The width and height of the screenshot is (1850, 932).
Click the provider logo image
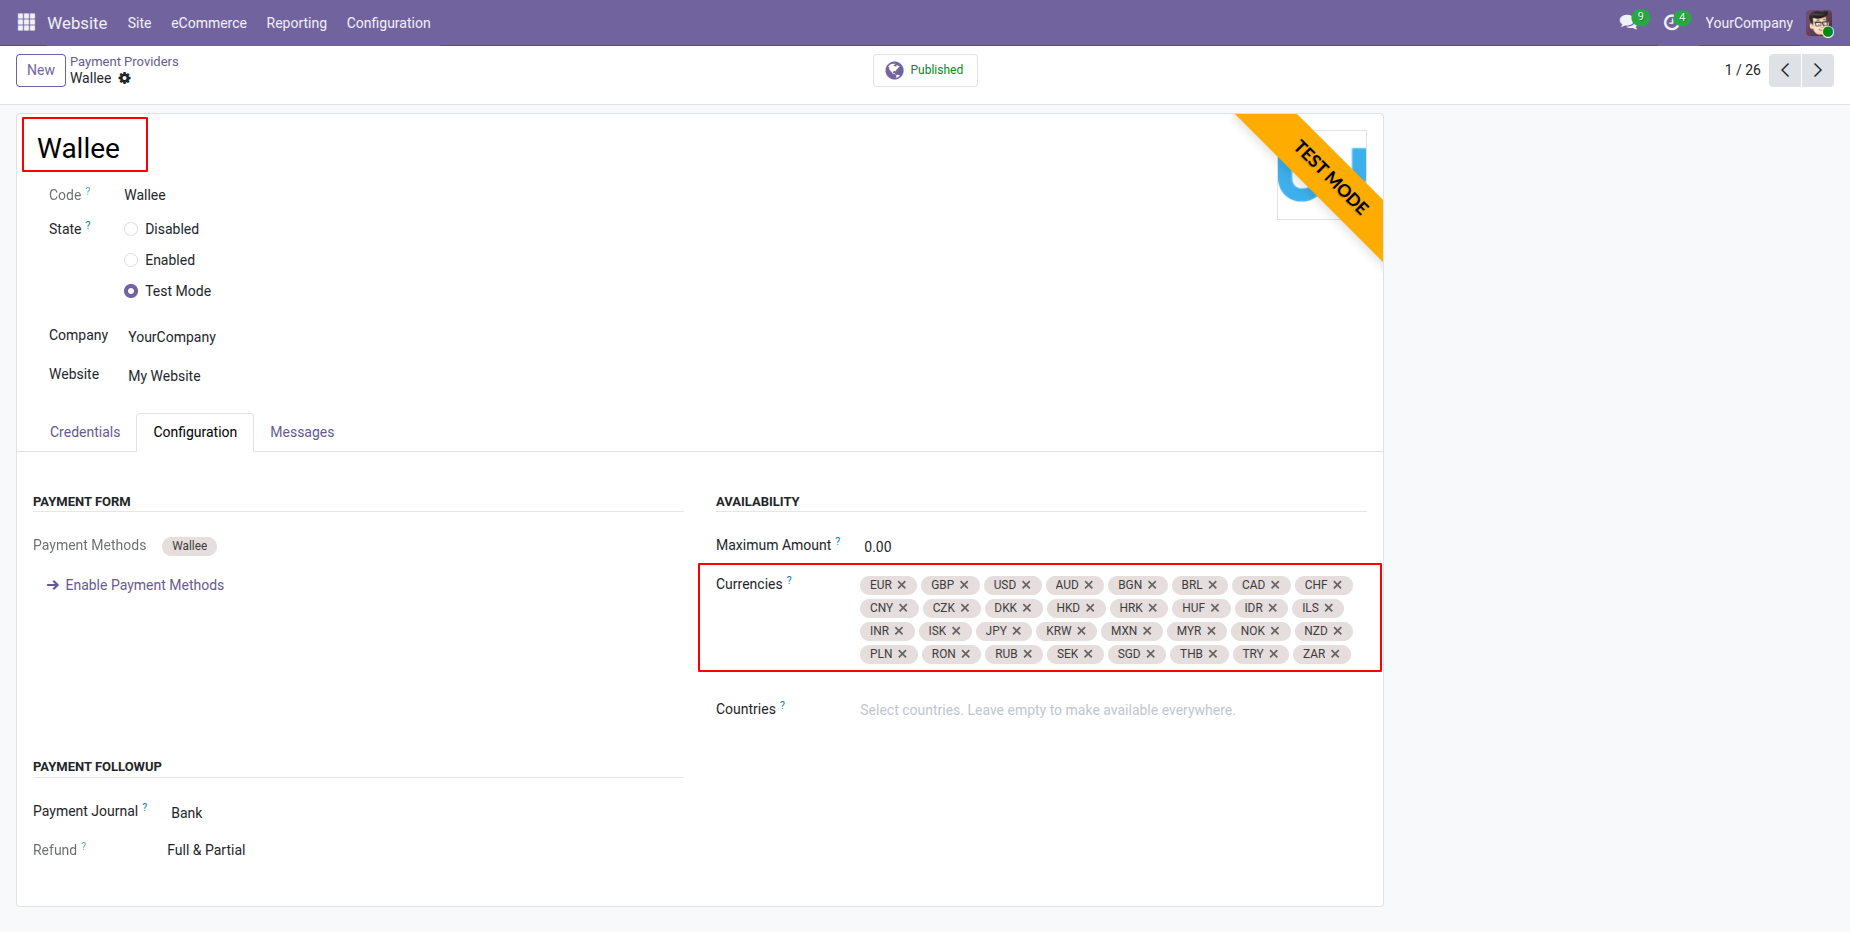1322,175
